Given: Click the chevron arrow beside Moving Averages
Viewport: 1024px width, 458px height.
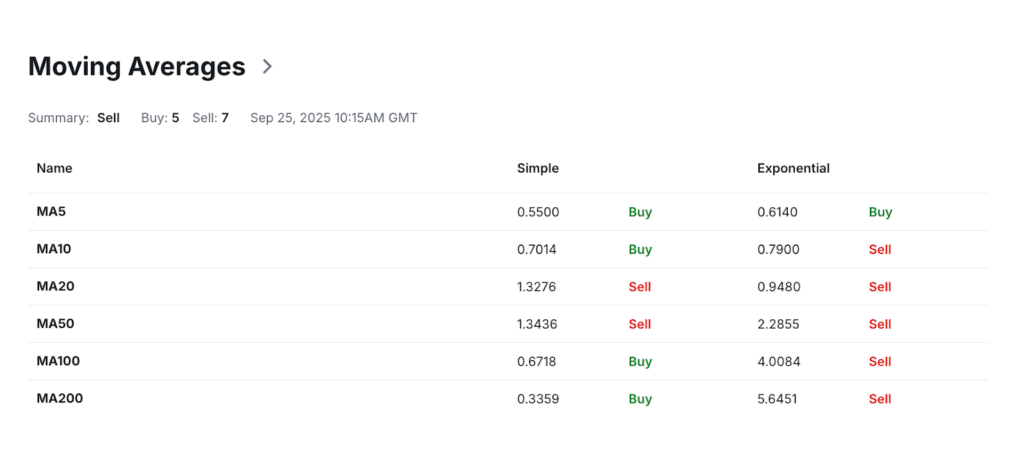Looking at the screenshot, I should [267, 67].
